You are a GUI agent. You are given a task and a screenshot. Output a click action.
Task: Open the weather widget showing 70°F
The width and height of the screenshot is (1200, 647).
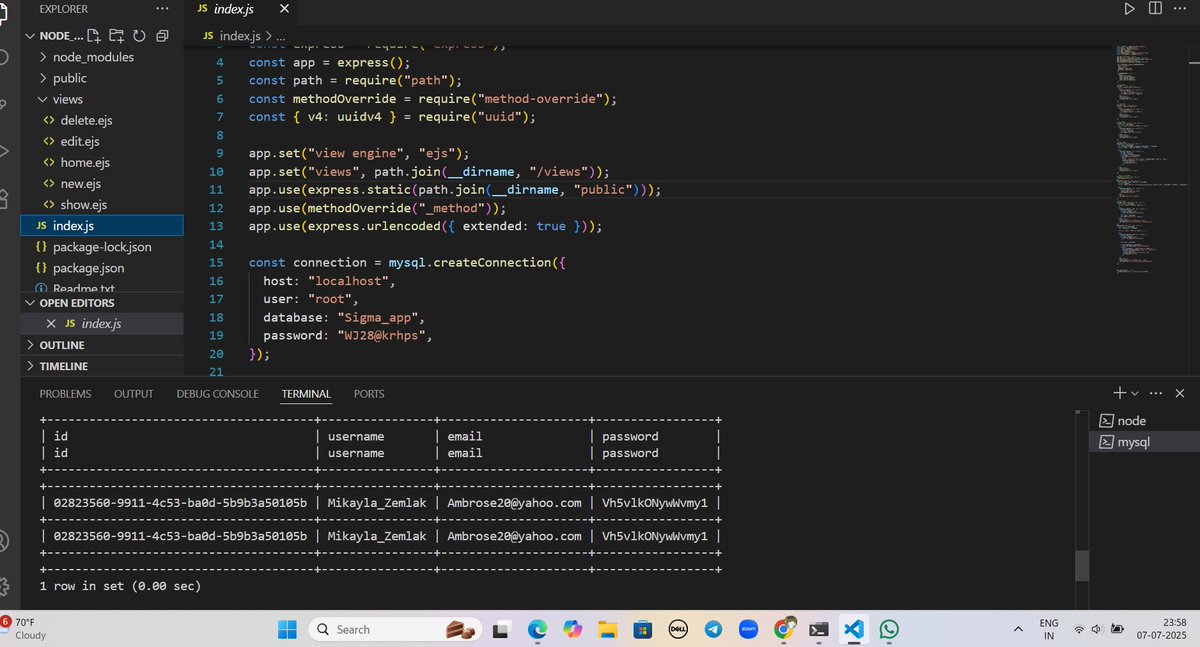[24, 628]
